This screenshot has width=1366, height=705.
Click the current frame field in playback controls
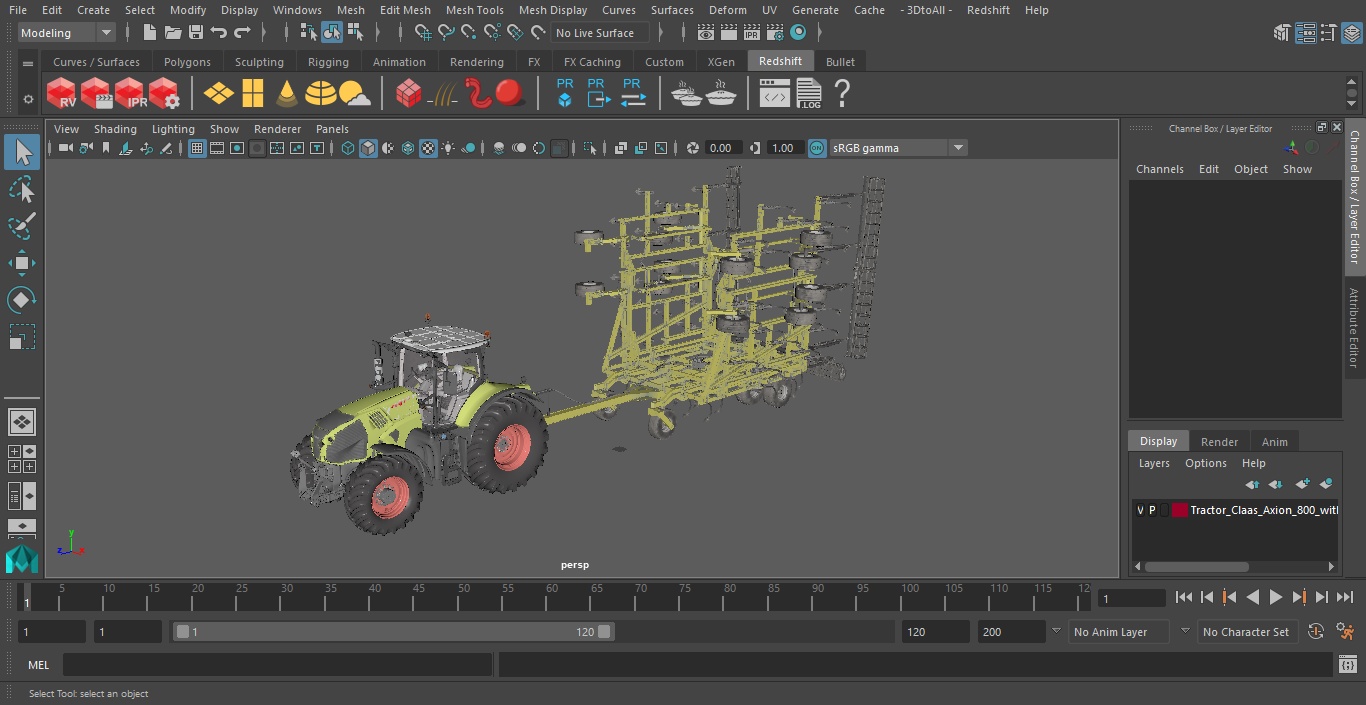pyautogui.click(x=1131, y=598)
